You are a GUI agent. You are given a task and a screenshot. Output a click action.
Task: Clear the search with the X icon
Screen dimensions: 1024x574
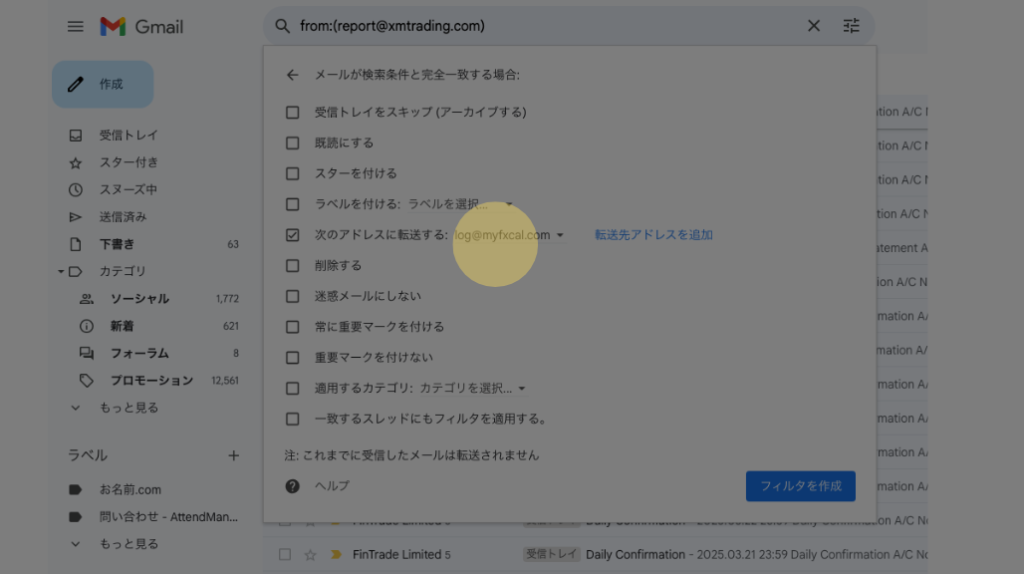click(813, 26)
